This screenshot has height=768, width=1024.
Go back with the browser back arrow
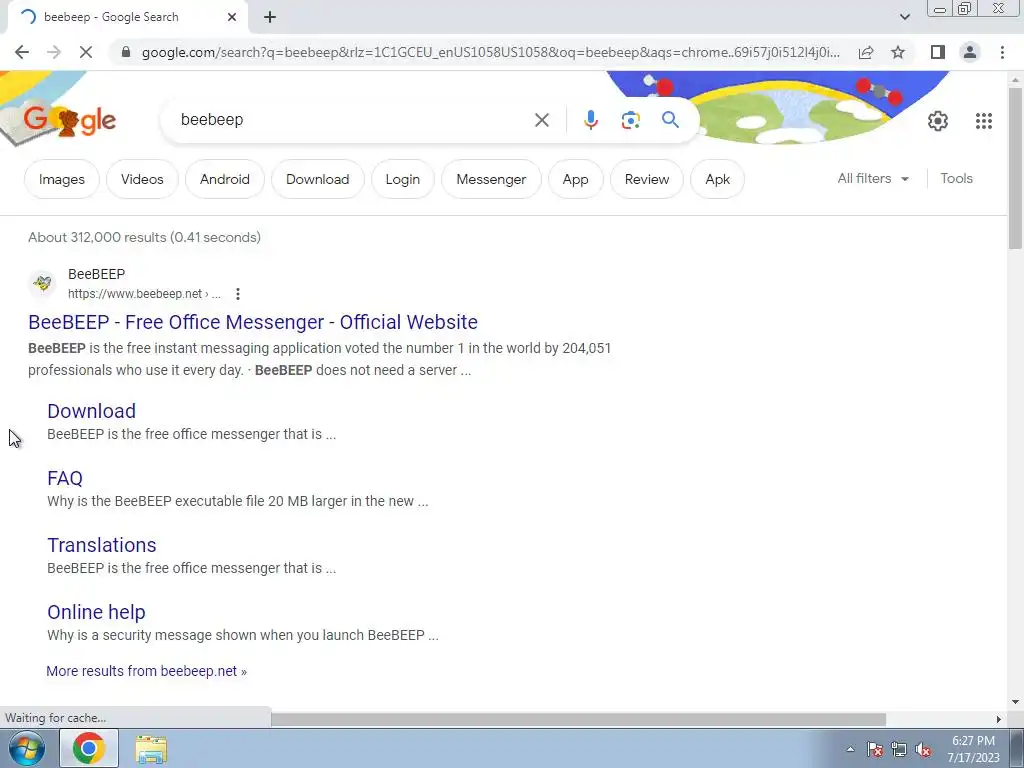point(22,52)
